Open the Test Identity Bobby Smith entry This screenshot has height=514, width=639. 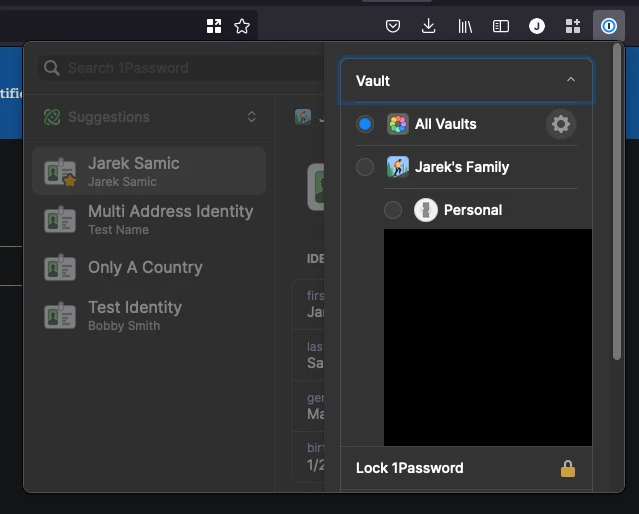[149, 316]
